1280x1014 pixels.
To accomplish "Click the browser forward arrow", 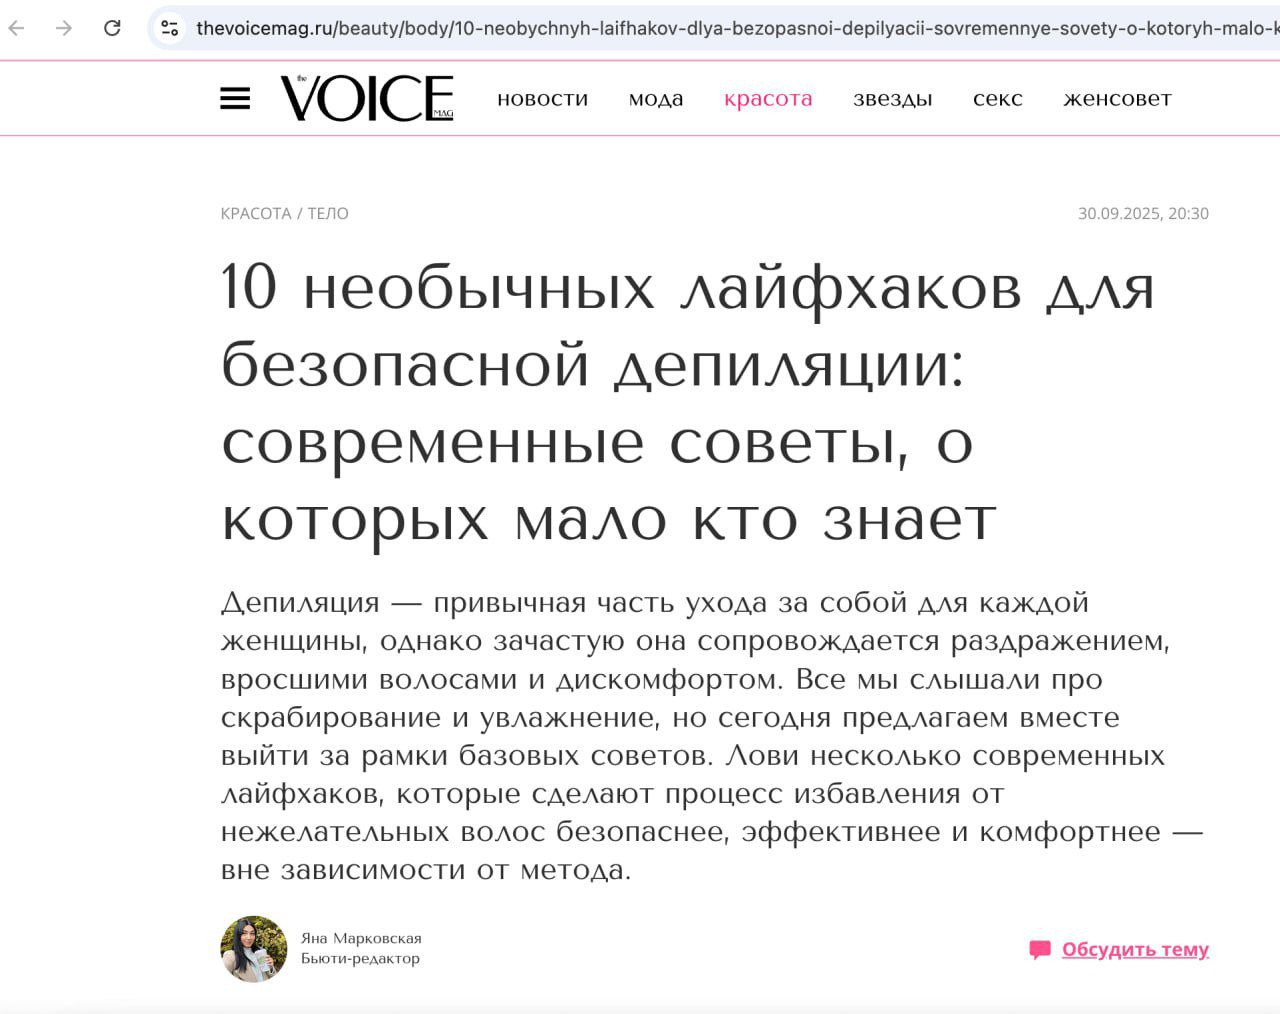I will point(64,28).
